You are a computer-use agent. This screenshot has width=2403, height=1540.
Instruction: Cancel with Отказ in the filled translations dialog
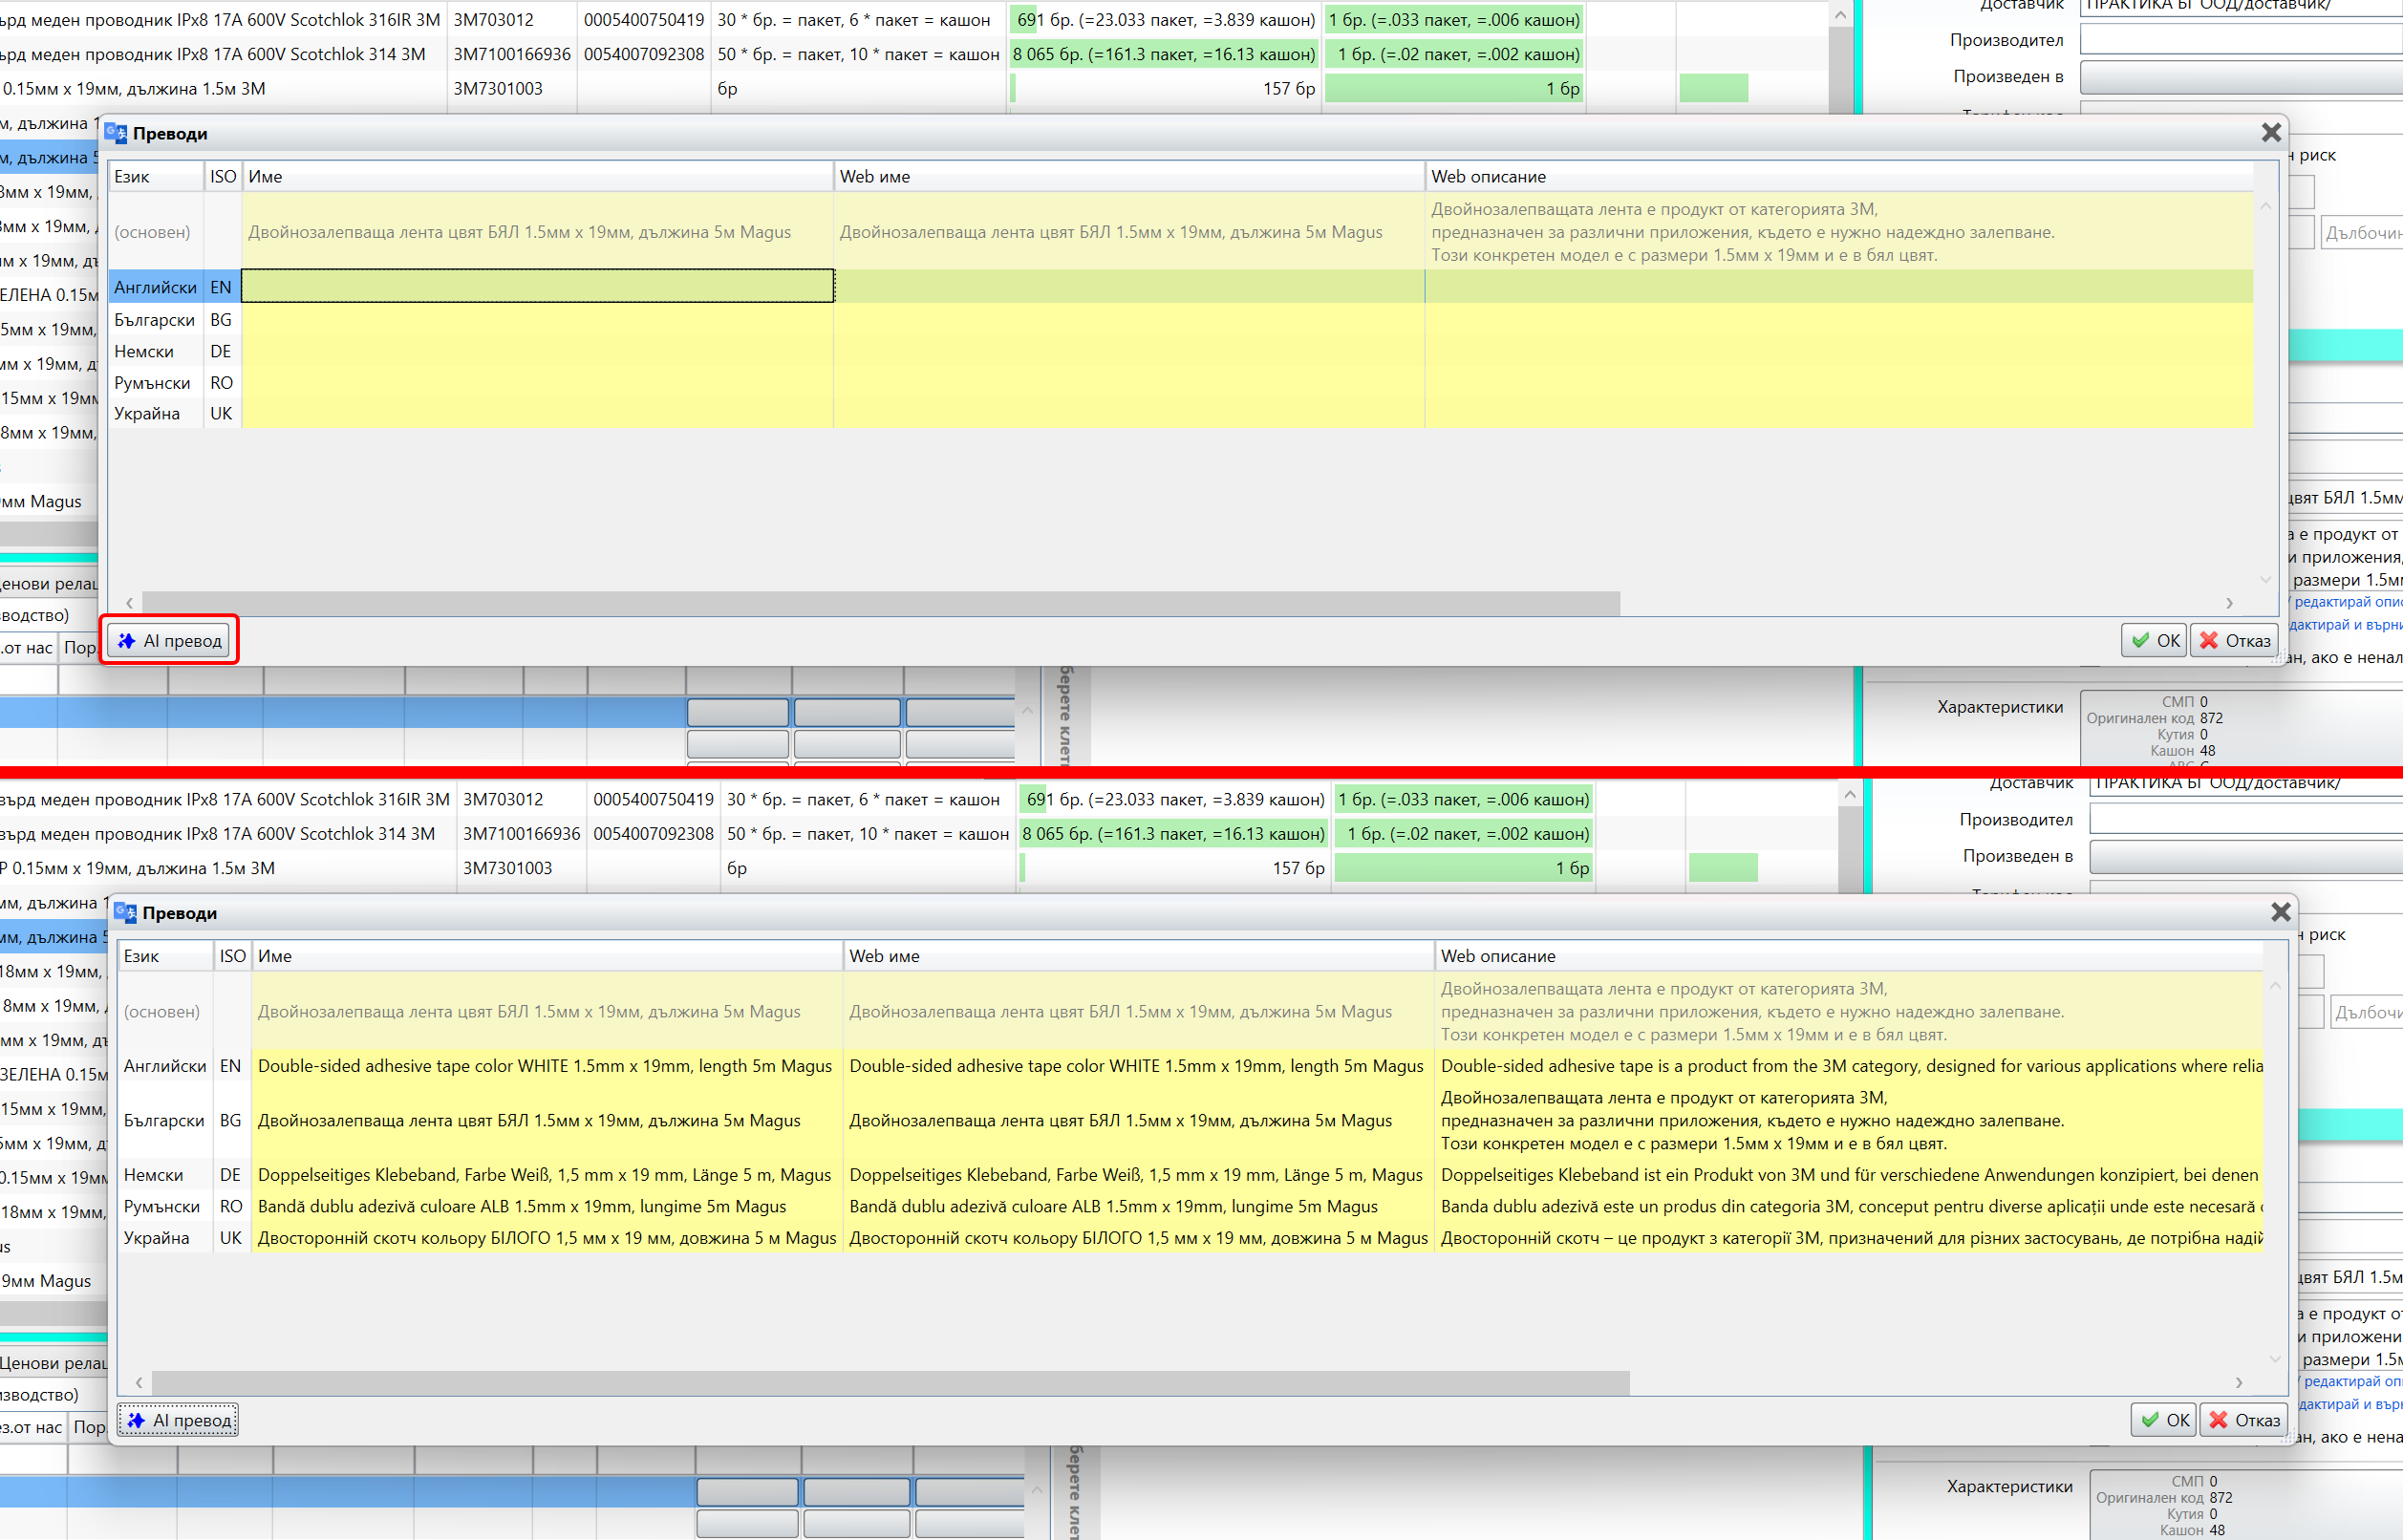point(2244,1420)
